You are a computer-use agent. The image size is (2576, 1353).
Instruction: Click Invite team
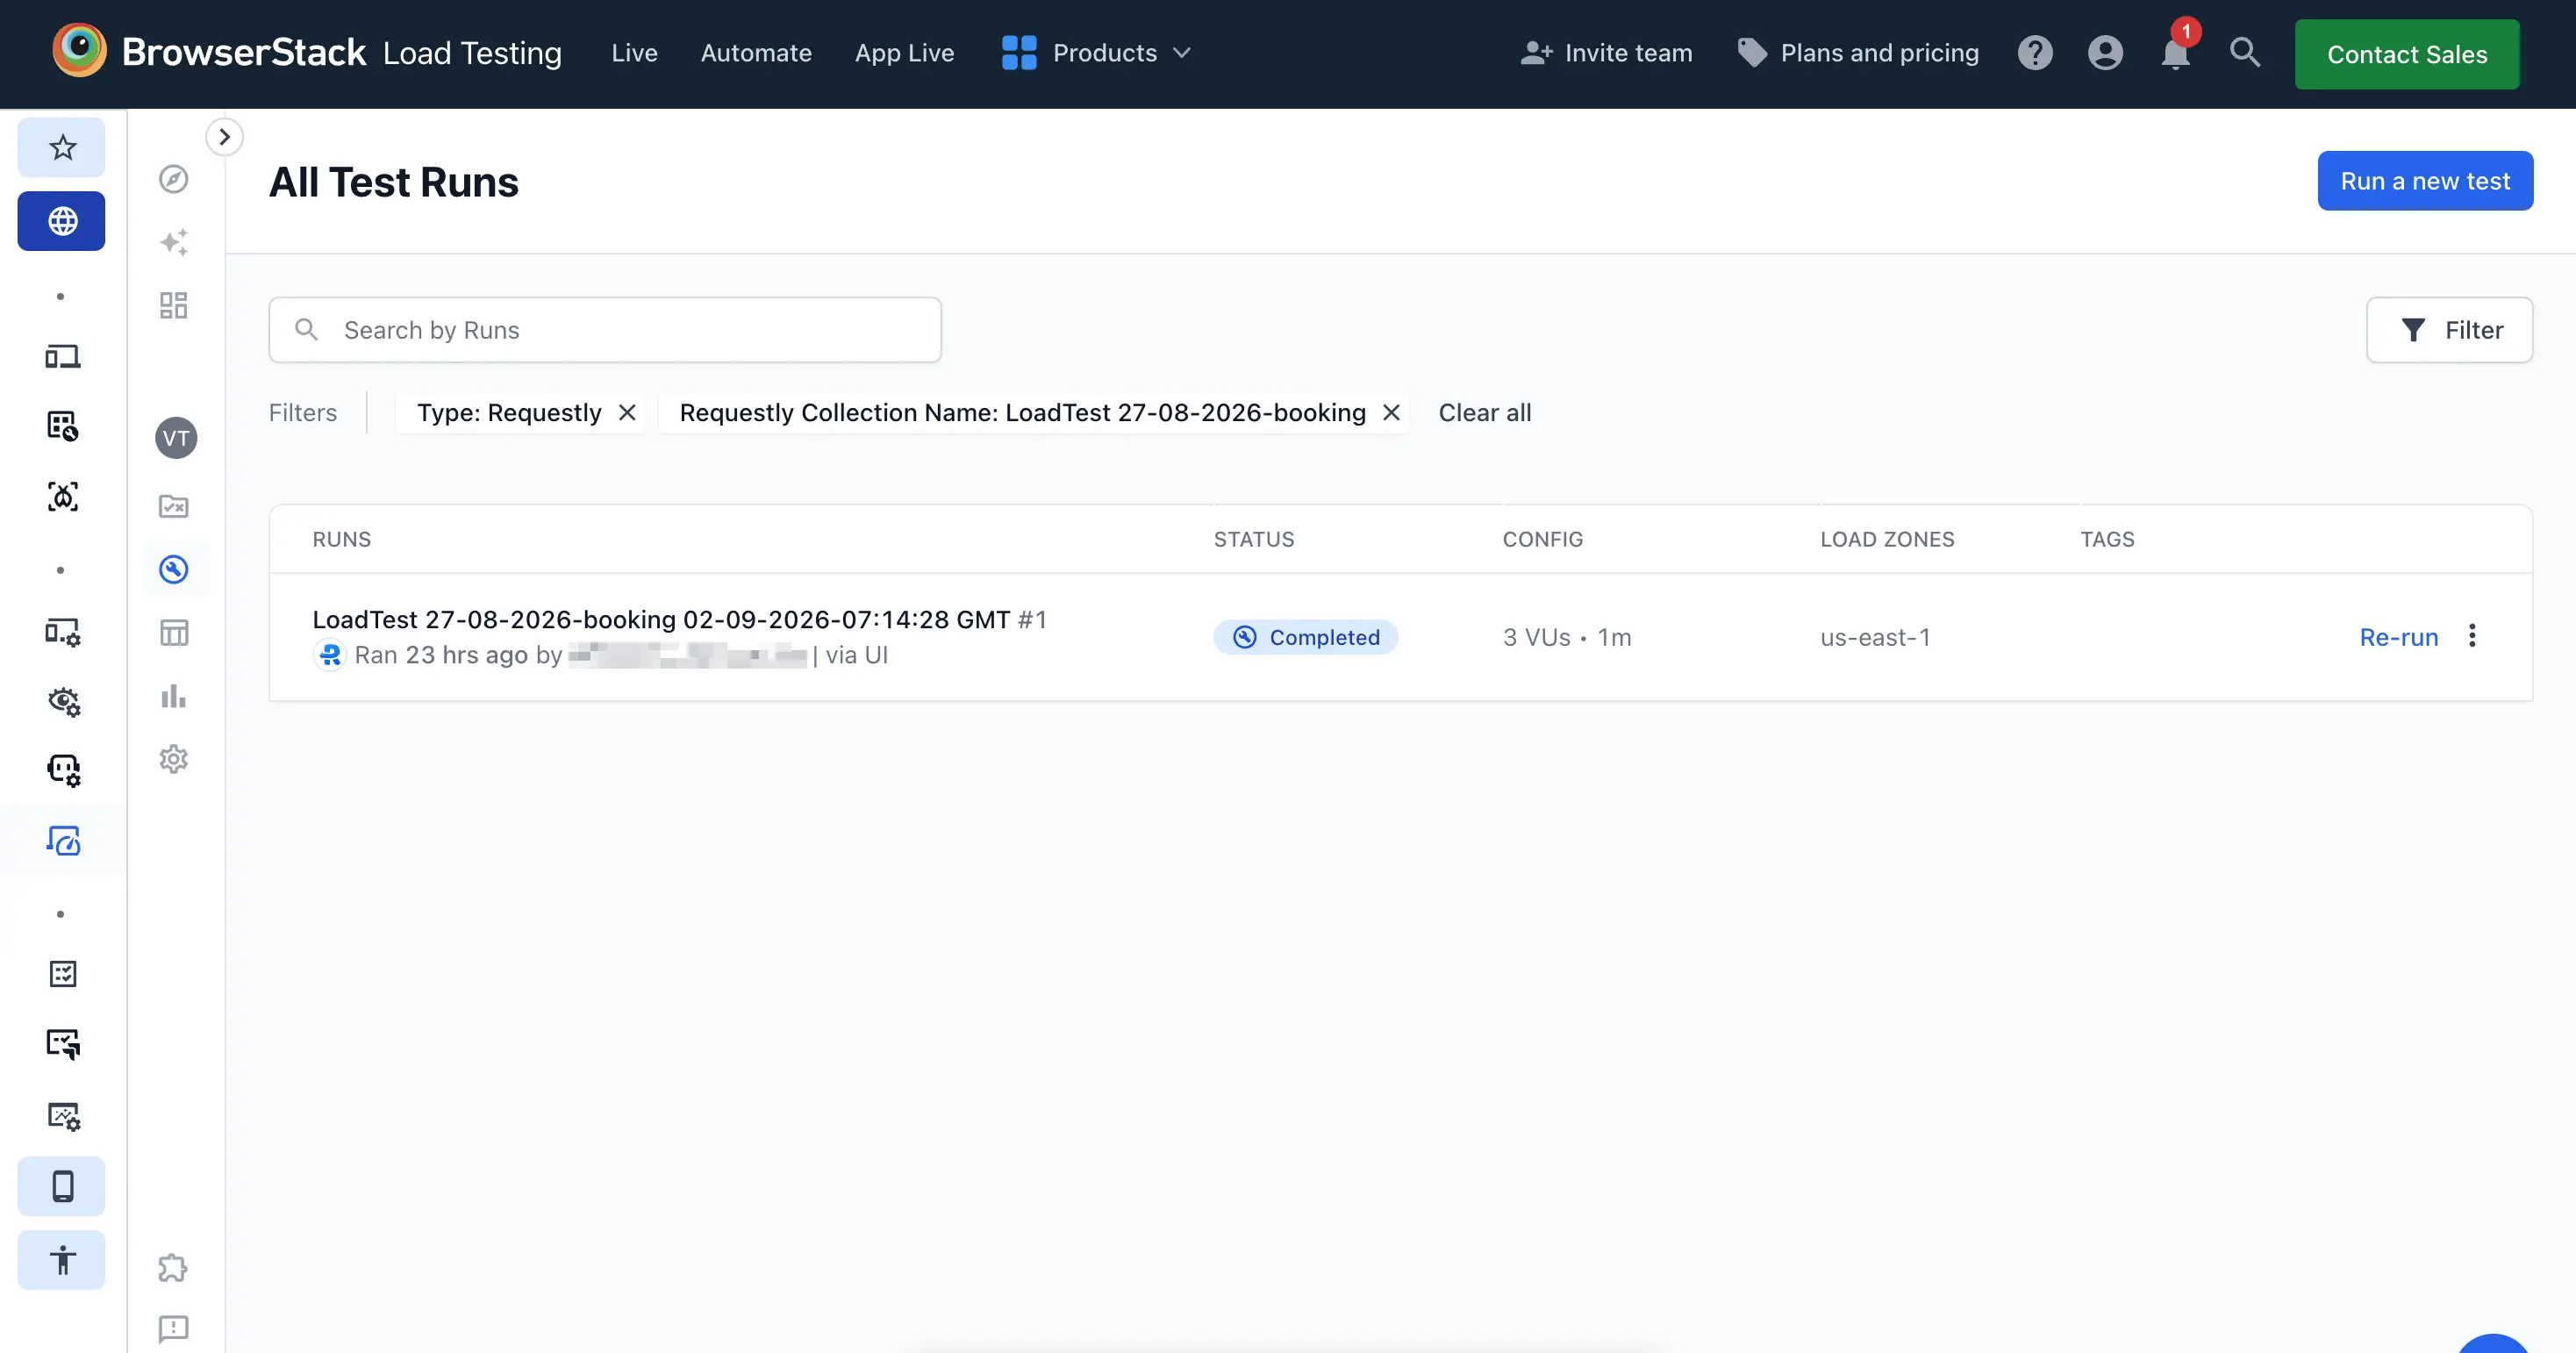click(1607, 53)
